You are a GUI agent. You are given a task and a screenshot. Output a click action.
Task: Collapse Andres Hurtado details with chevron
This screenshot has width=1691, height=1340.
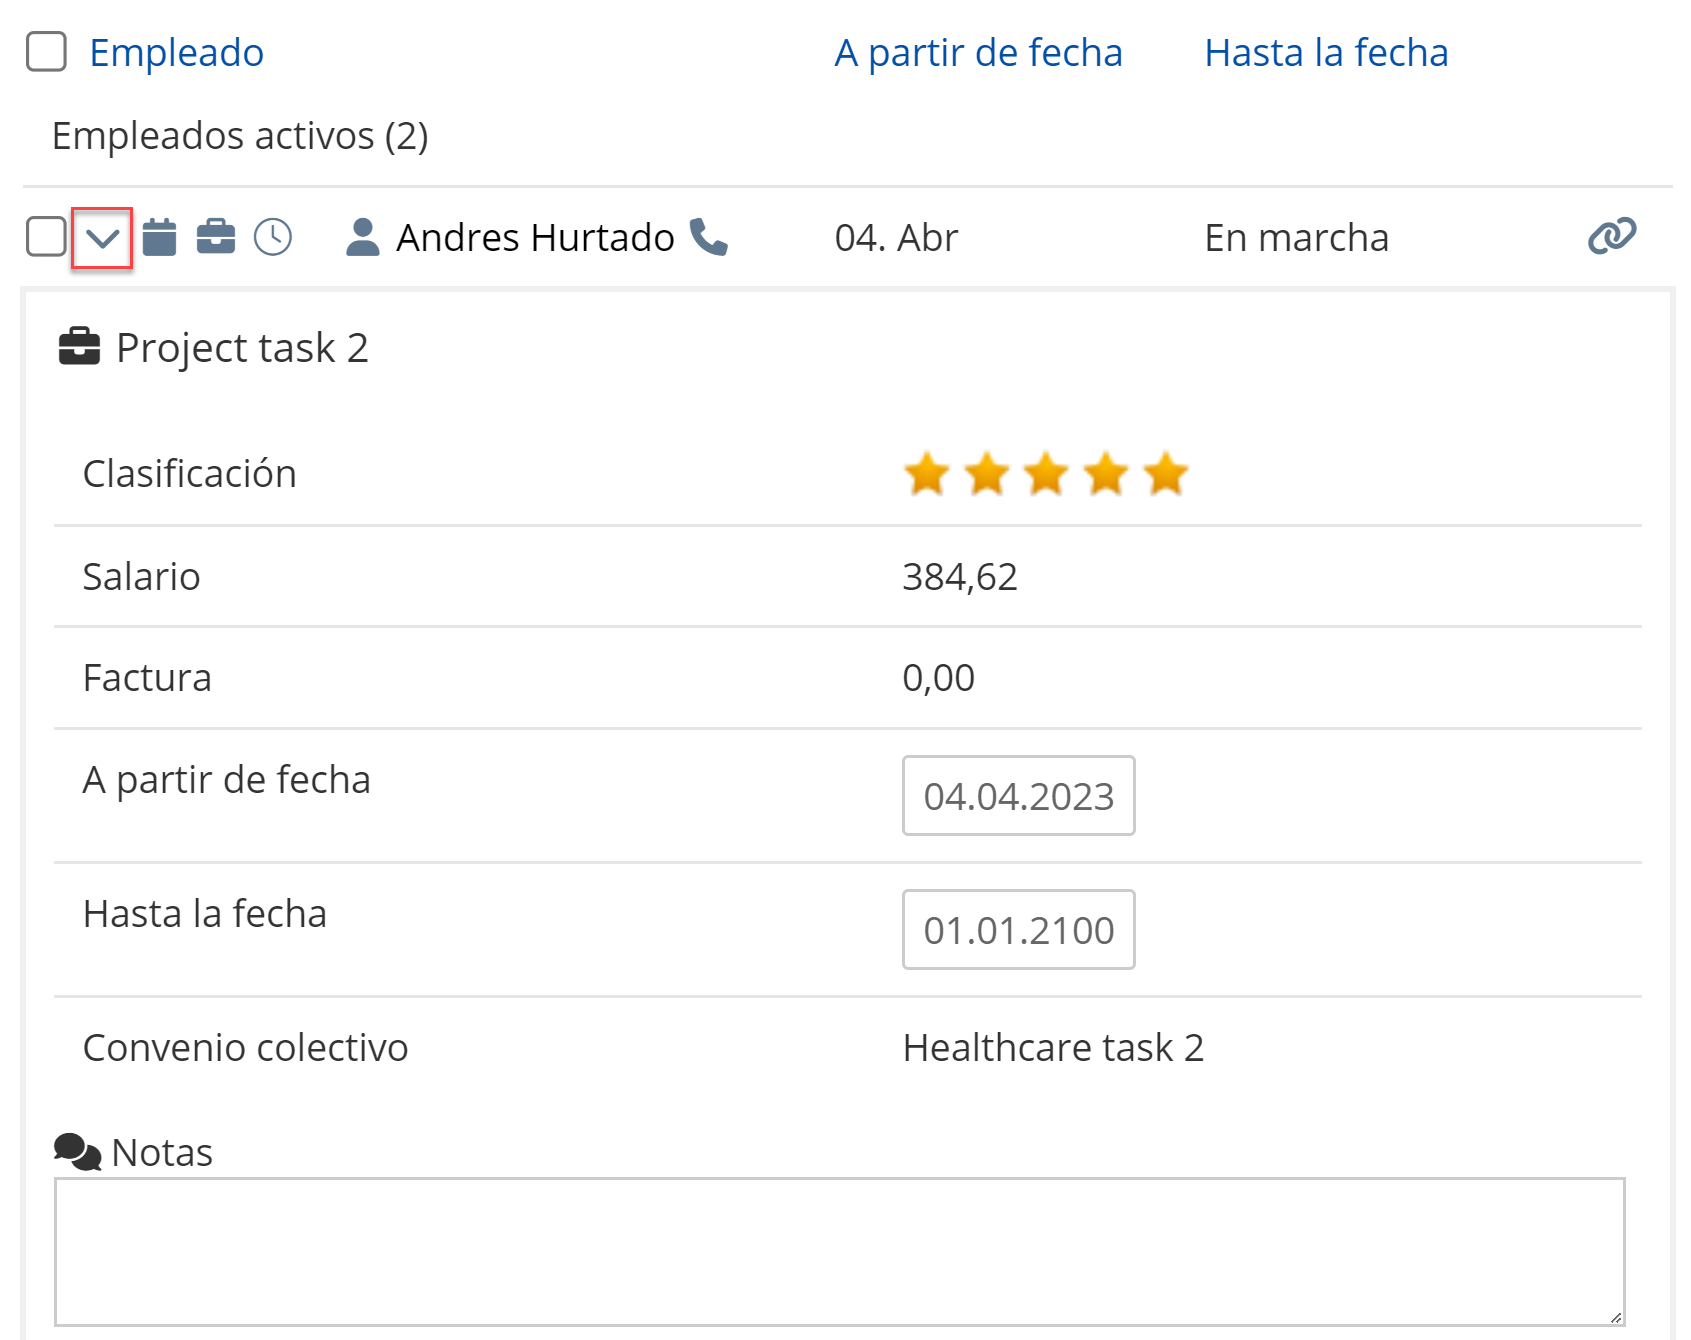[x=102, y=238]
